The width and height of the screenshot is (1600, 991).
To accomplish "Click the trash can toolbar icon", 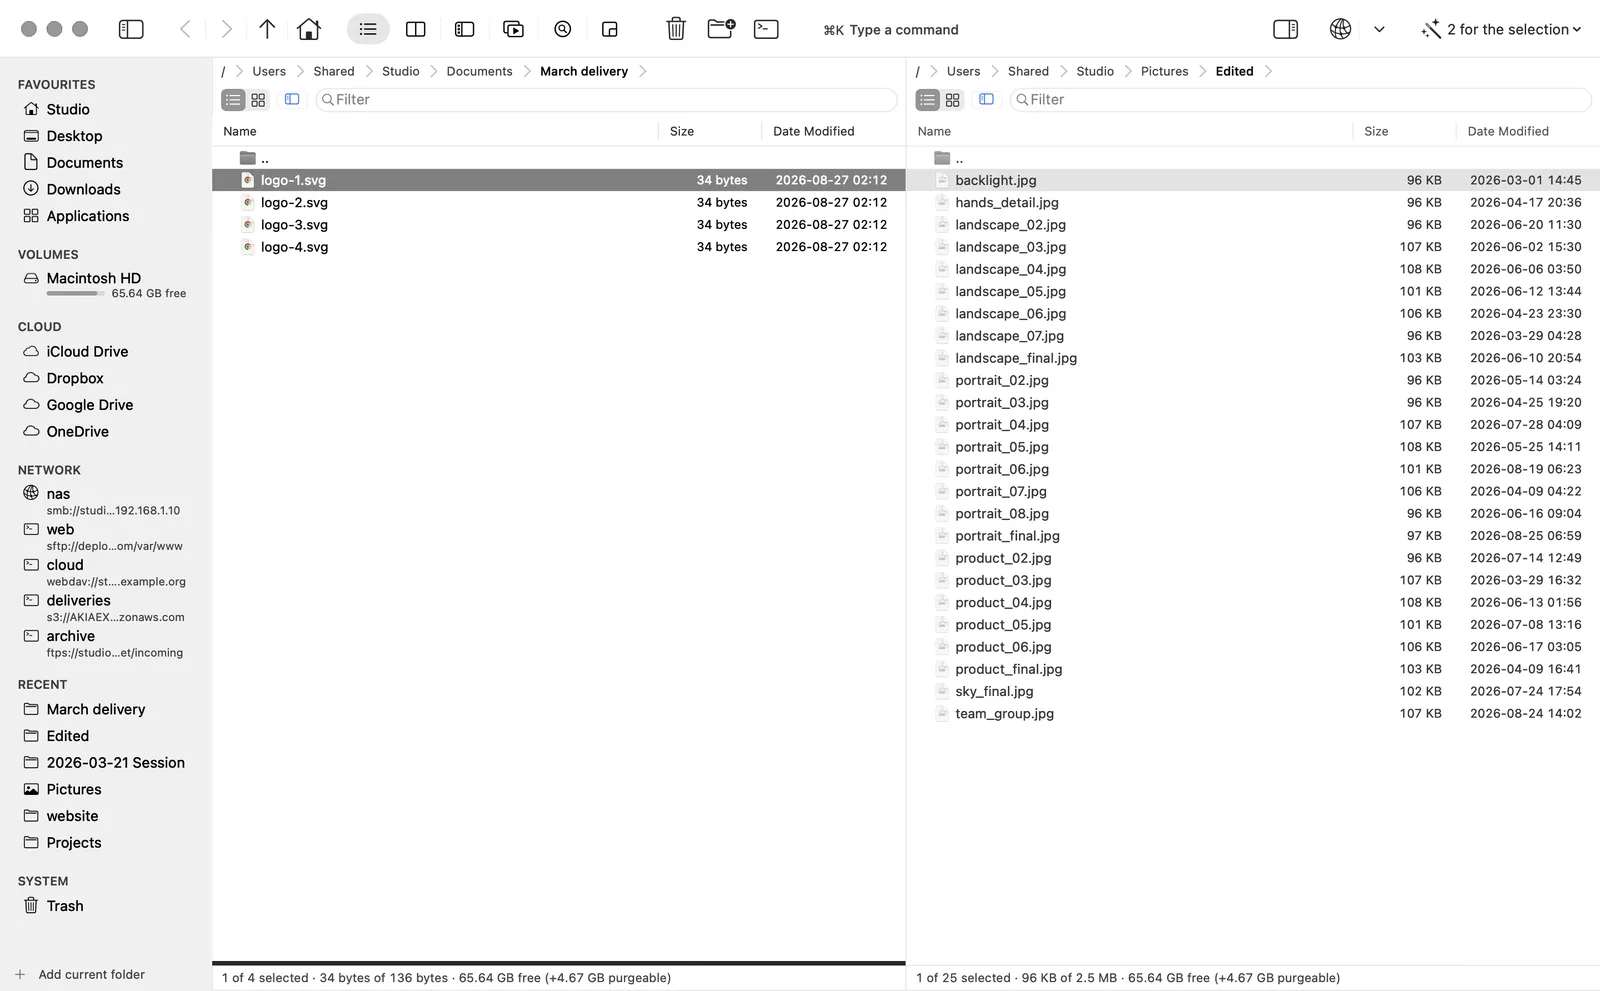I will tap(676, 29).
